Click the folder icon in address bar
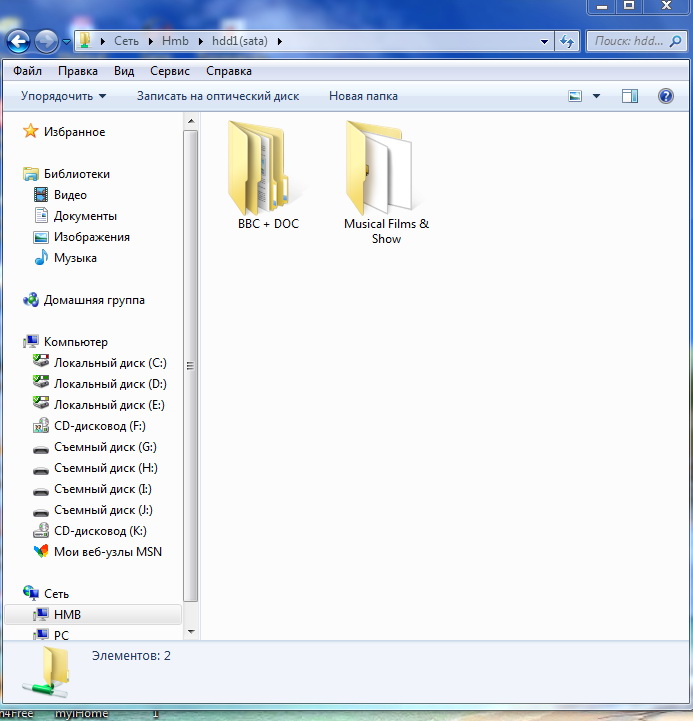Viewport: 693px width, 721px height. point(85,41)
